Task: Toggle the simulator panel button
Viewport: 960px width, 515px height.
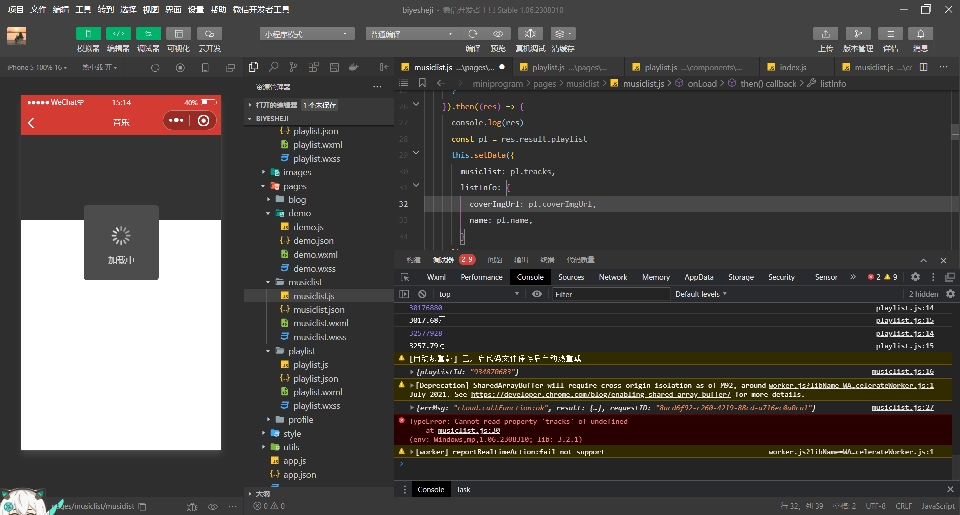Action: click(x=88, y=34)
